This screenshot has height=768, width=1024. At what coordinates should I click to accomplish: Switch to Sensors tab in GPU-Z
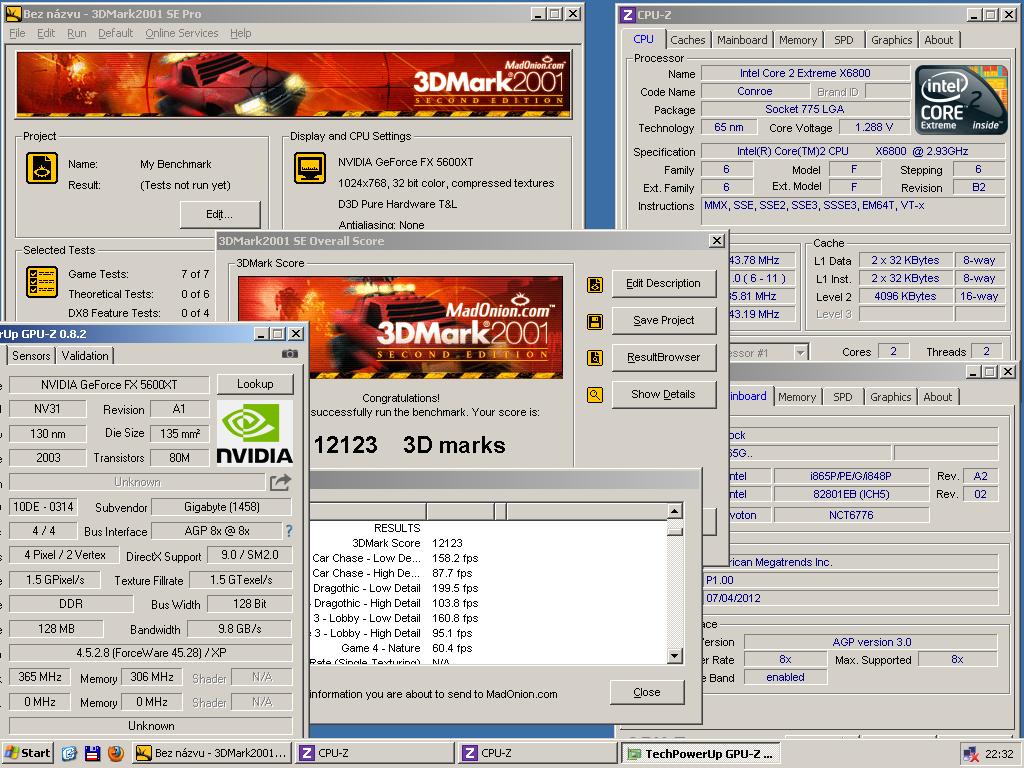point(31,356)
